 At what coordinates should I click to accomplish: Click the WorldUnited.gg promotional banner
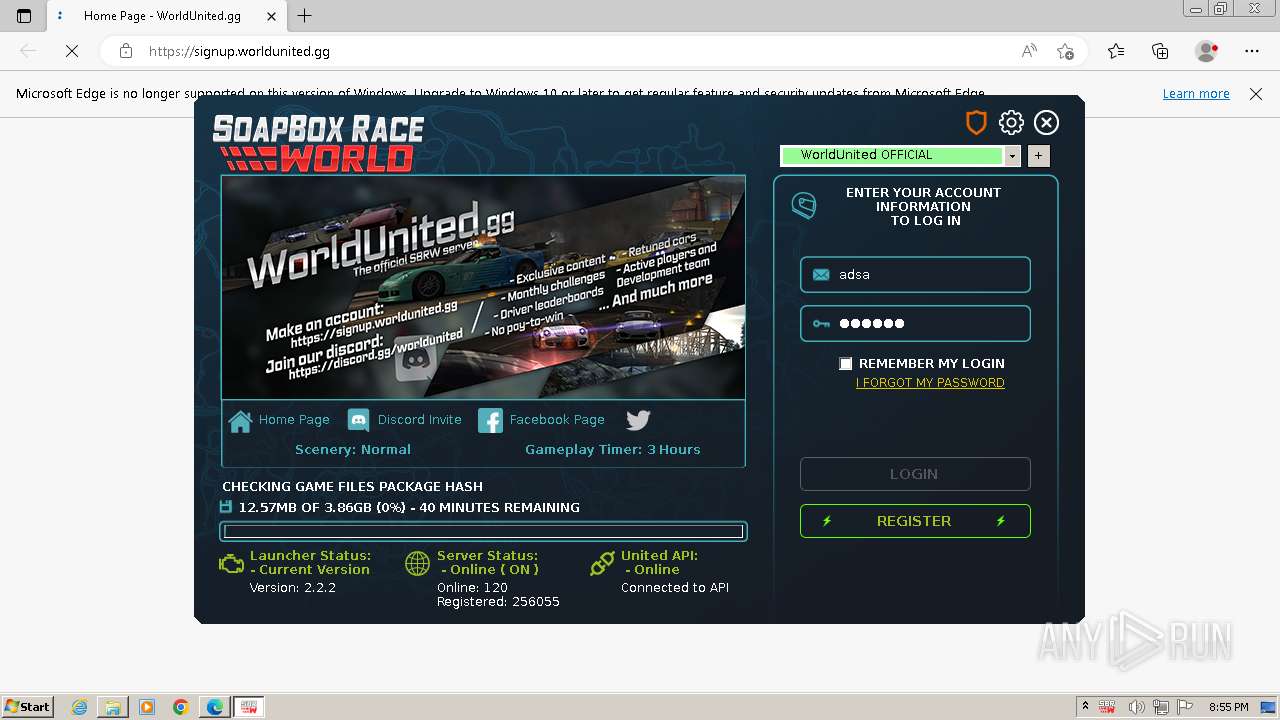[x=483, y=288]
